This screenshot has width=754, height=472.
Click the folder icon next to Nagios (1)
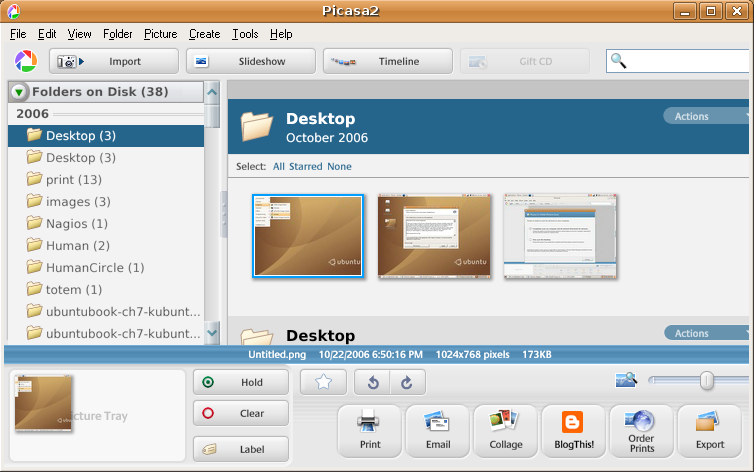(x=34, y=223)
